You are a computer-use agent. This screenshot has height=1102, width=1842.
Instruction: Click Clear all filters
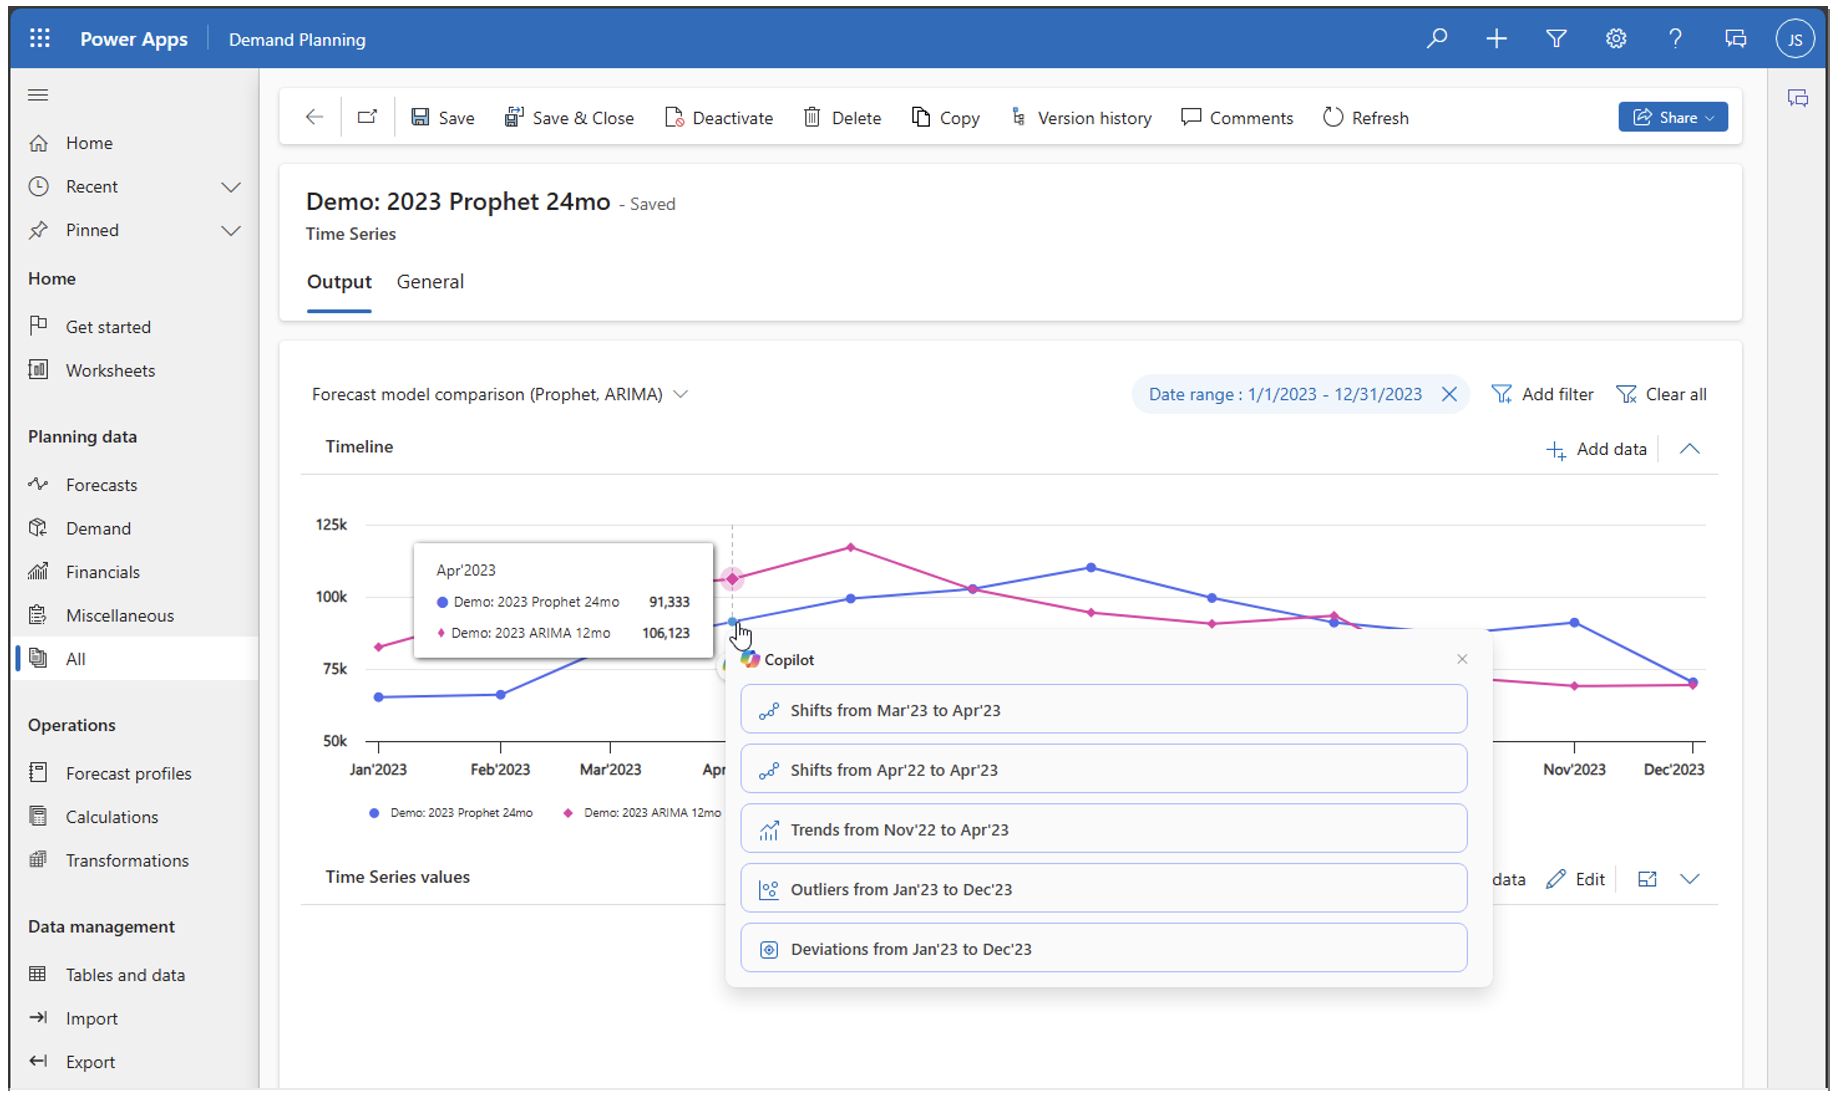[x=1661, y=394]
